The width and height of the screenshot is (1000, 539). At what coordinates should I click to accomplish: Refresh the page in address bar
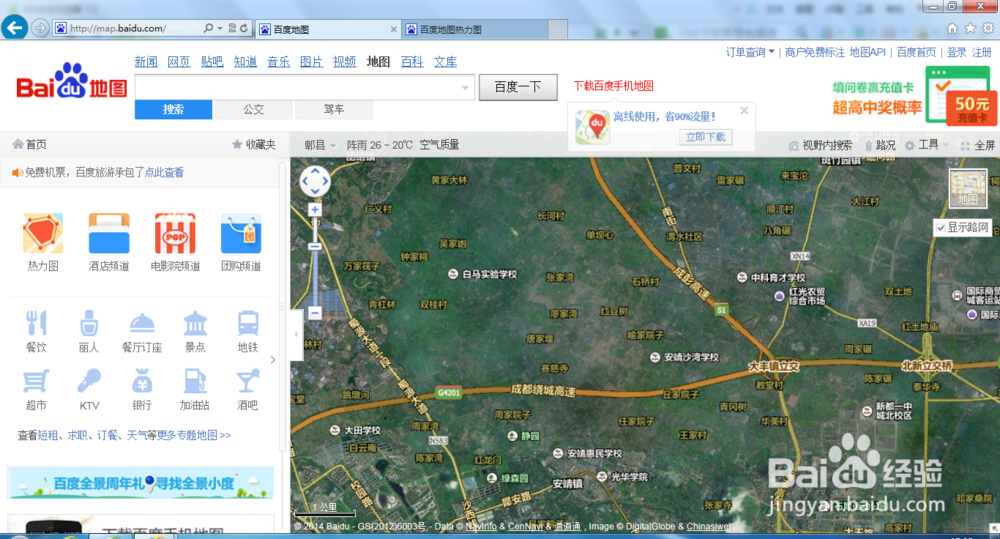[x=244, y=28]
